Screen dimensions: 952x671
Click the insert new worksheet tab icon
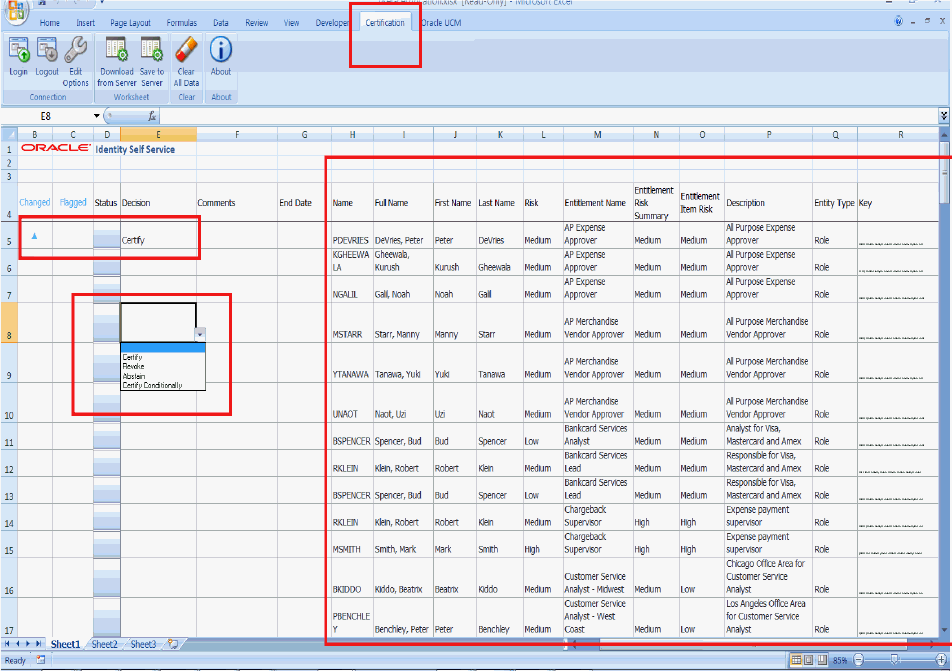pyautogui.click(x=173, y=645)
